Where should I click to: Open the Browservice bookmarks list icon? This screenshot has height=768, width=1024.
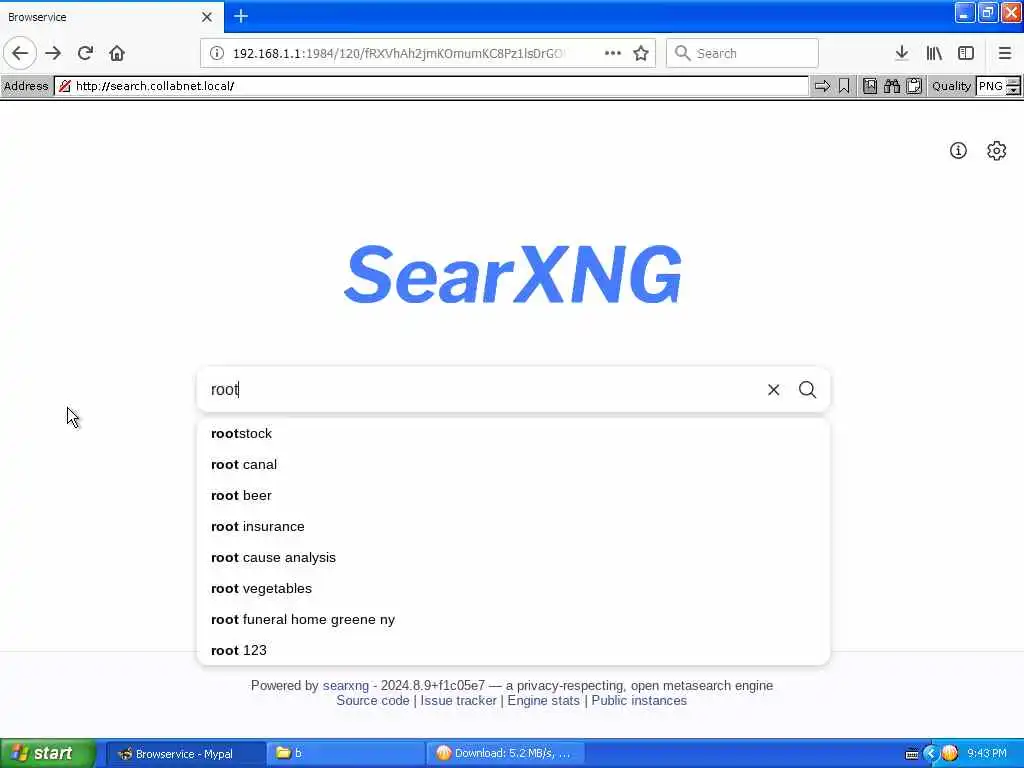click(x=870, y=86)
